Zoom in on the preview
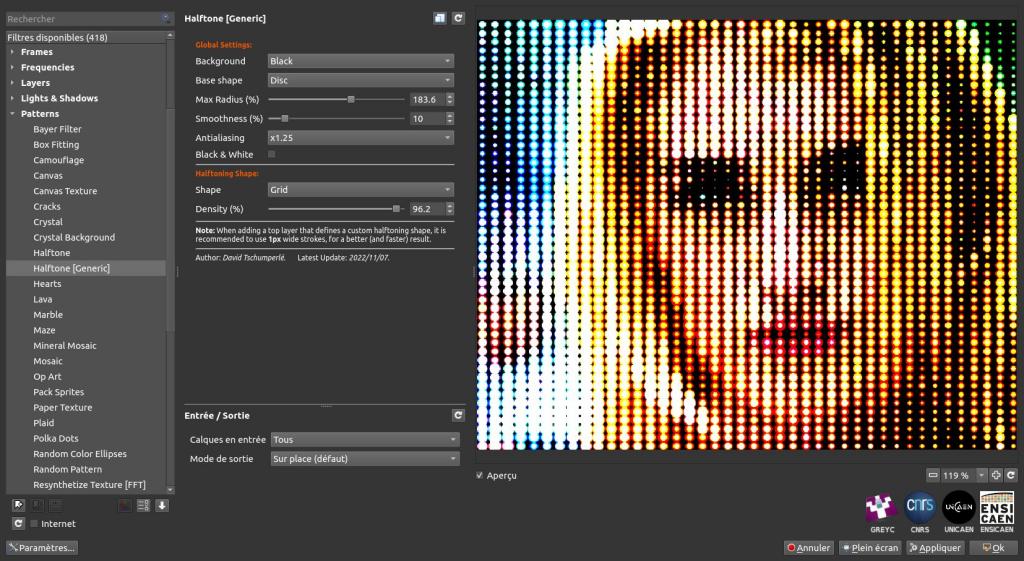 coord(996,475)
